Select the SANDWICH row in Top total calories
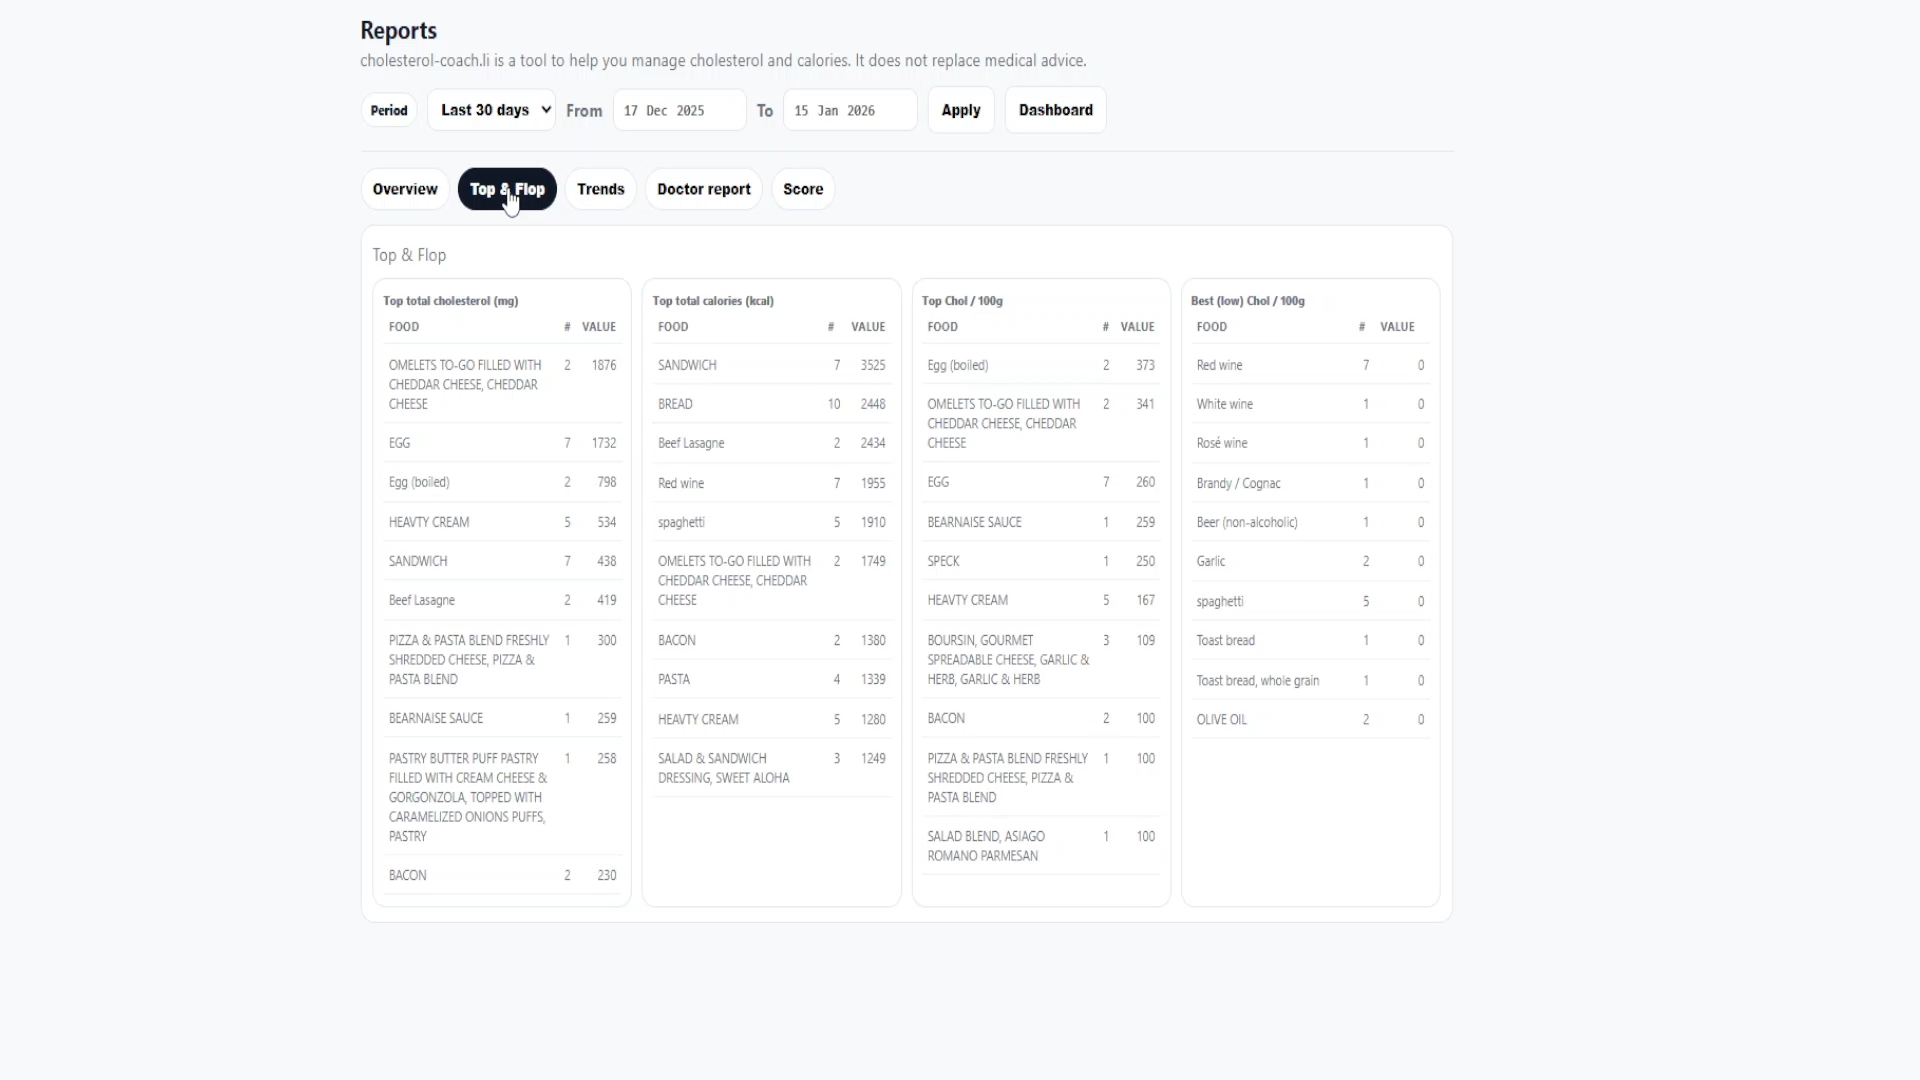1920x1080 pixels. (x=770, y=365)
